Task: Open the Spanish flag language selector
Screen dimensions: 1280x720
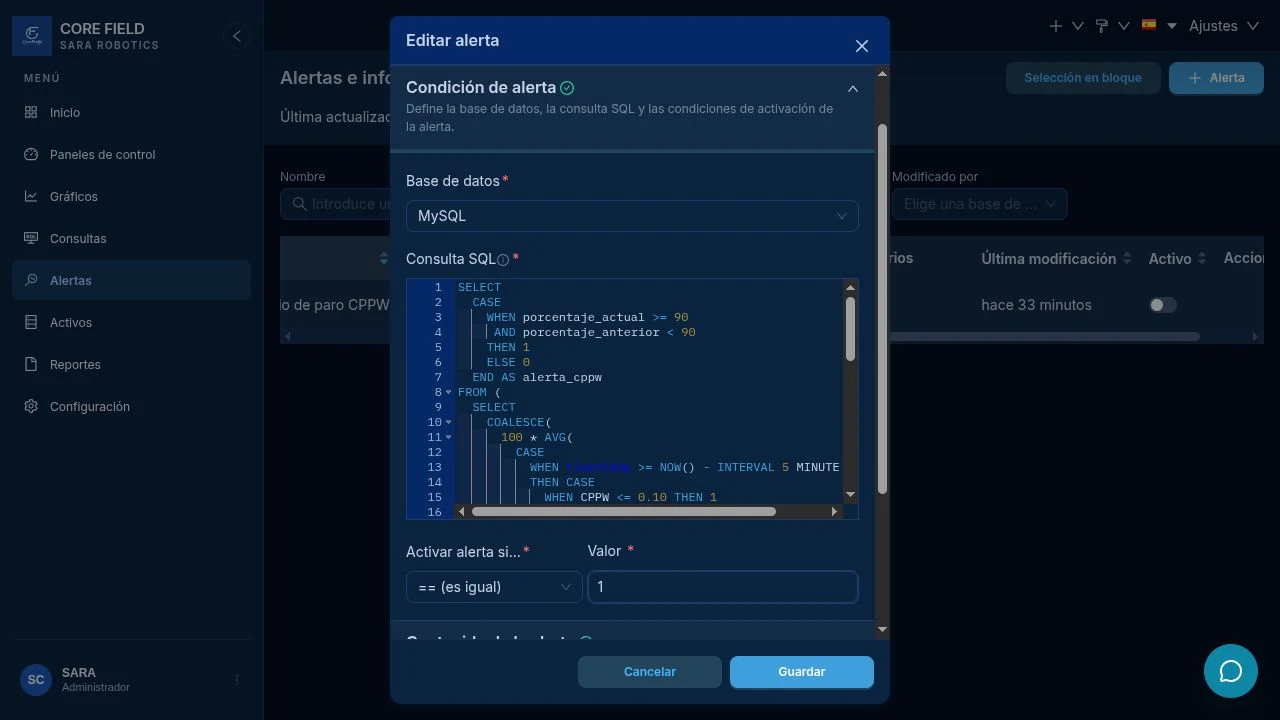Action: (1159, 26)
